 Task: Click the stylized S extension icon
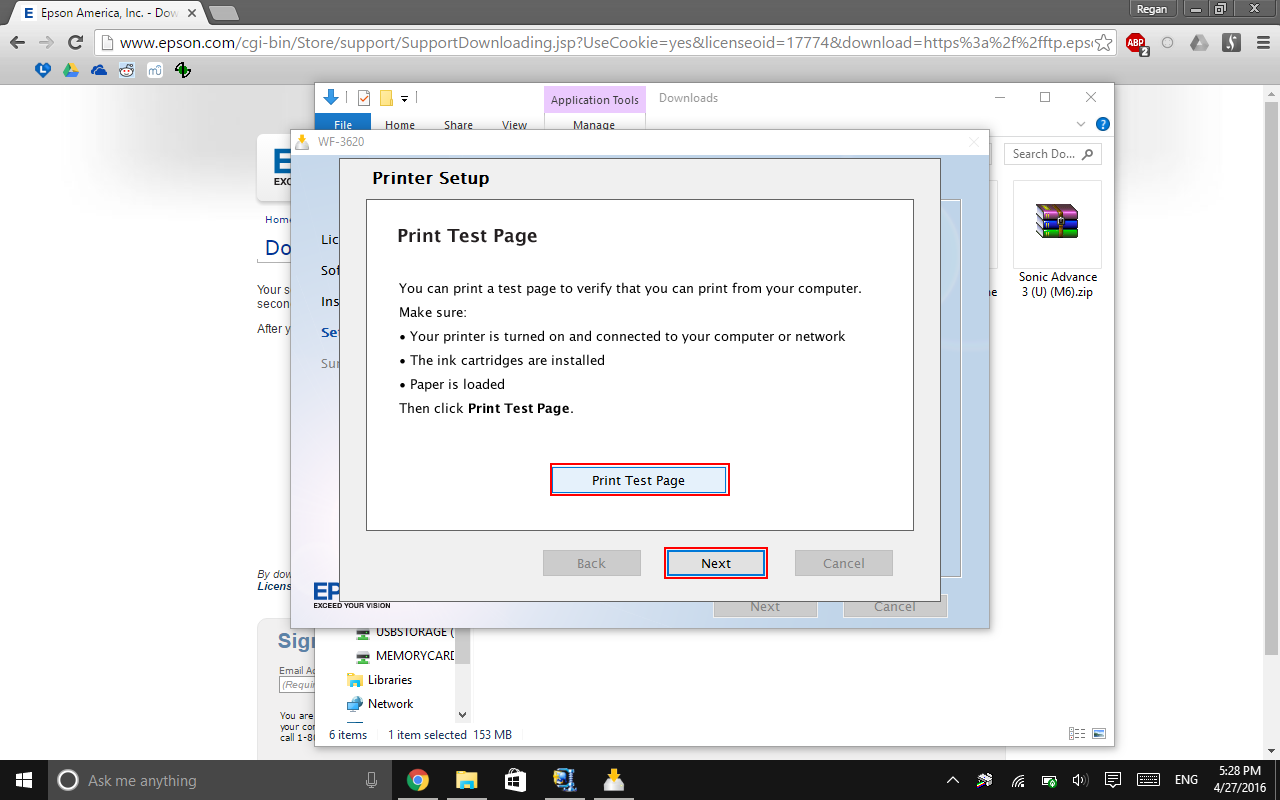1232,43
